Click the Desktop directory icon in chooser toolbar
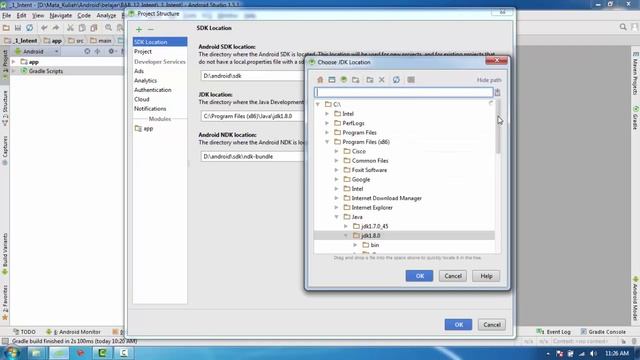Viewport: 640px width, 360px height. 332,80
